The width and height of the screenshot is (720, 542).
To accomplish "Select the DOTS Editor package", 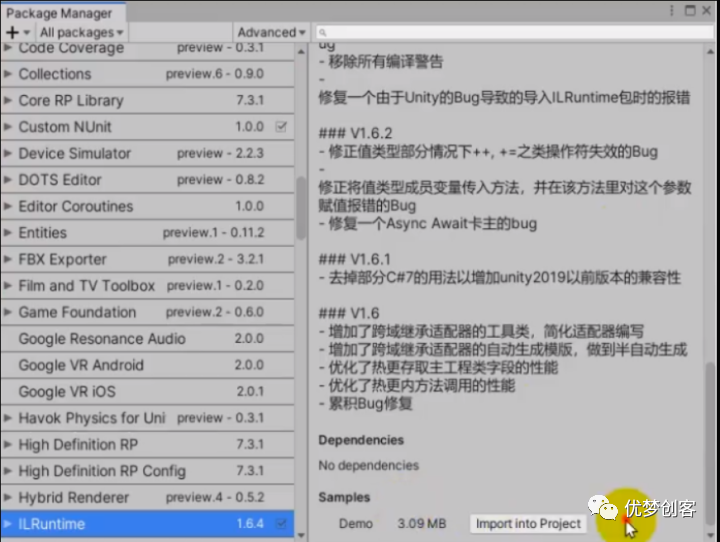I will [x=147, y=180].
